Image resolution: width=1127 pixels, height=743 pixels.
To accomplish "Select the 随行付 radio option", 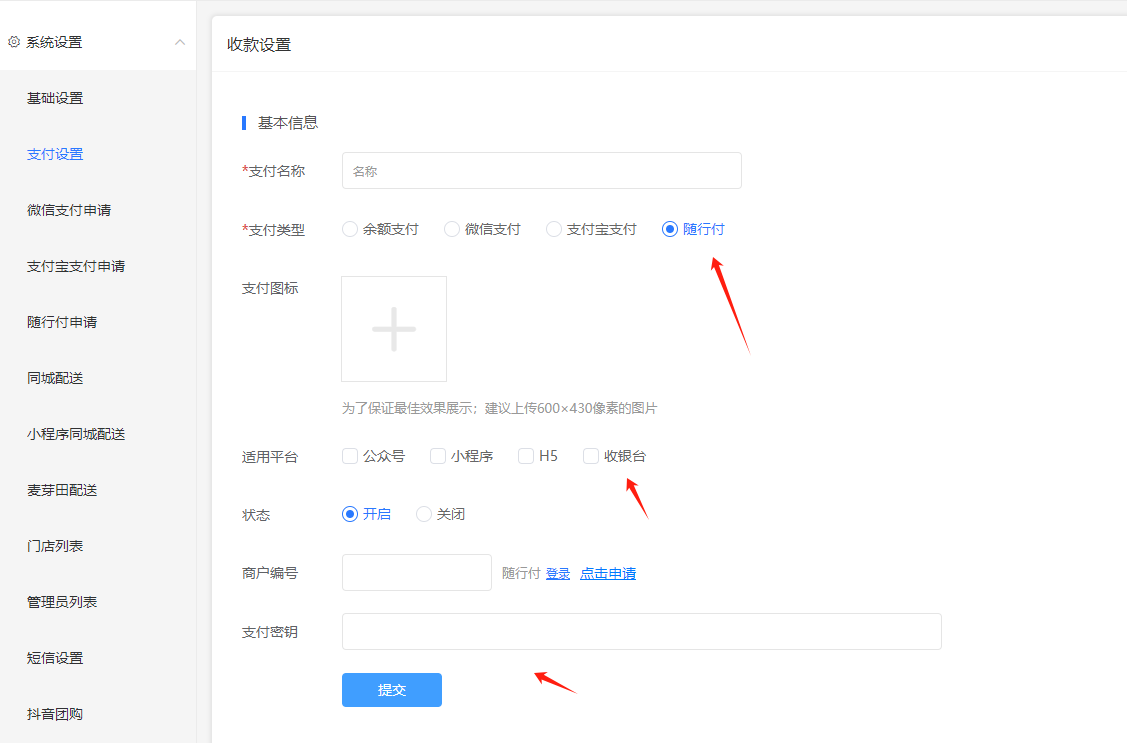I will (670, 229).
